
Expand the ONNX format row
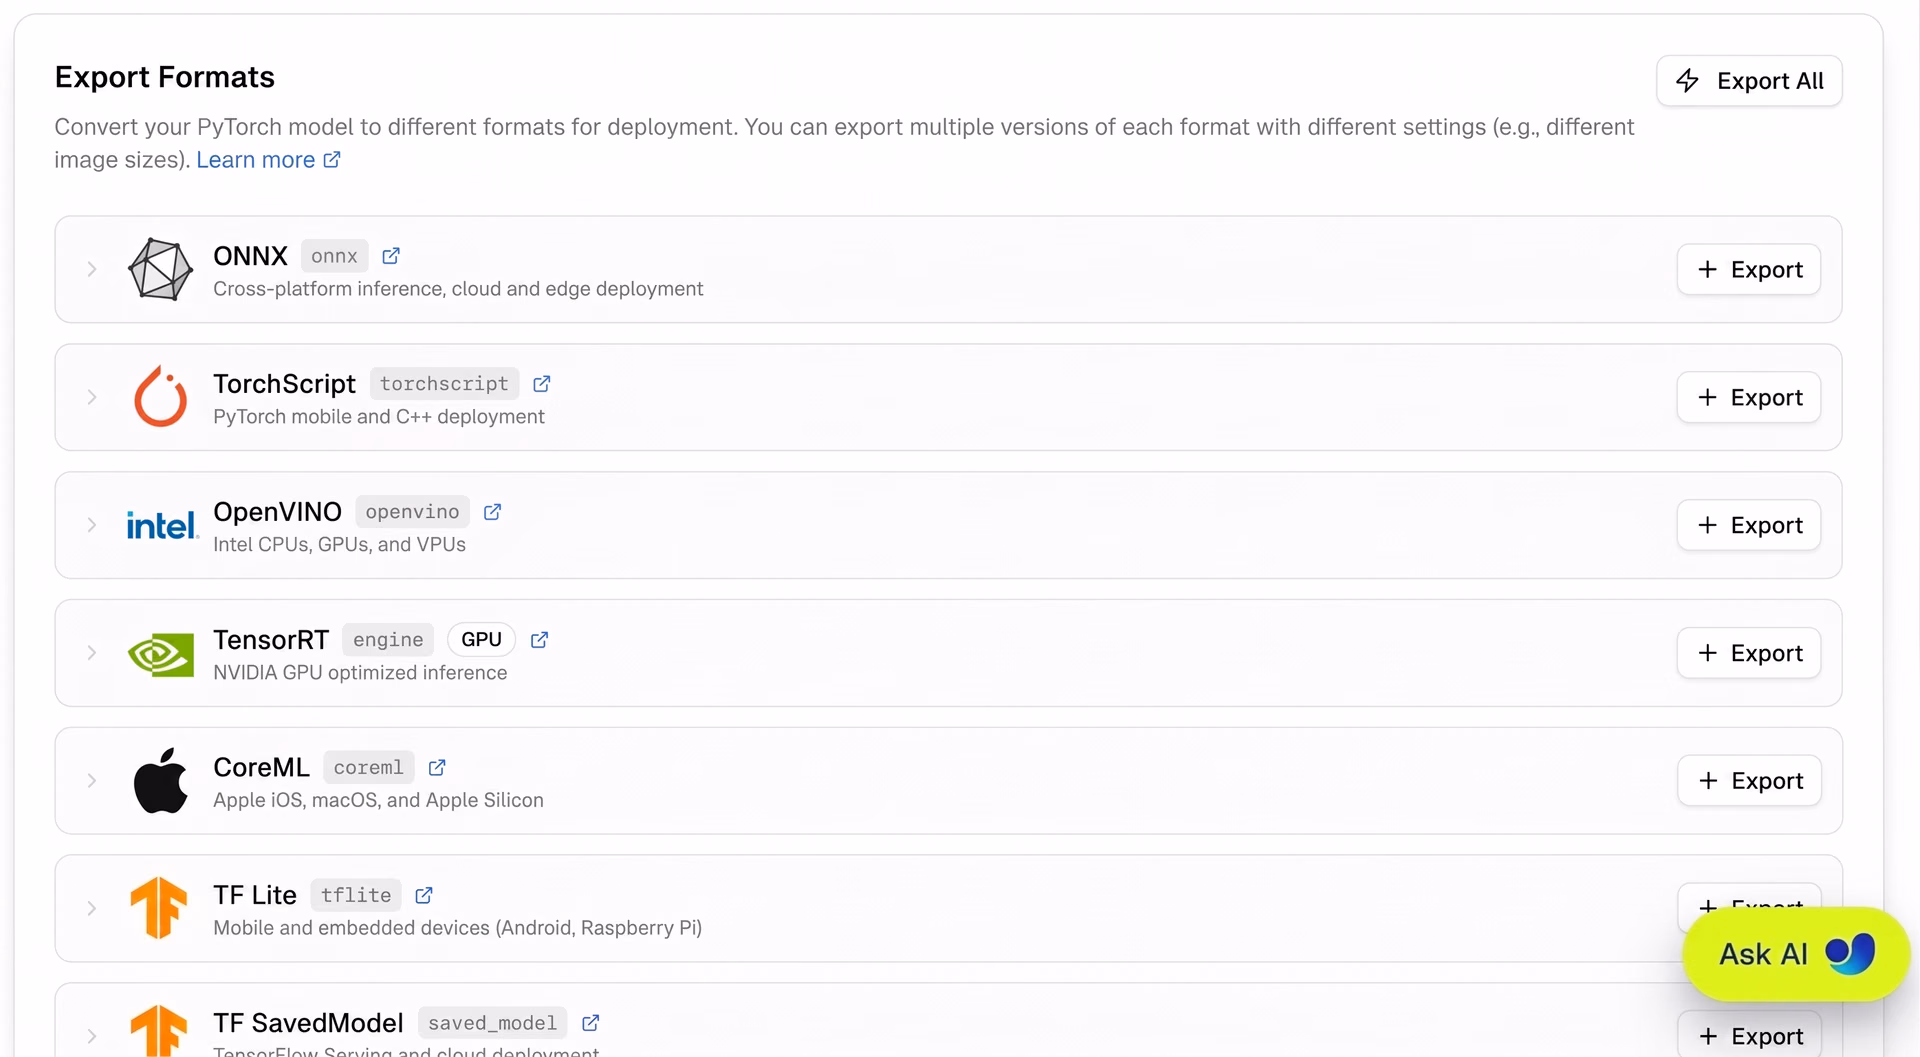92,269
